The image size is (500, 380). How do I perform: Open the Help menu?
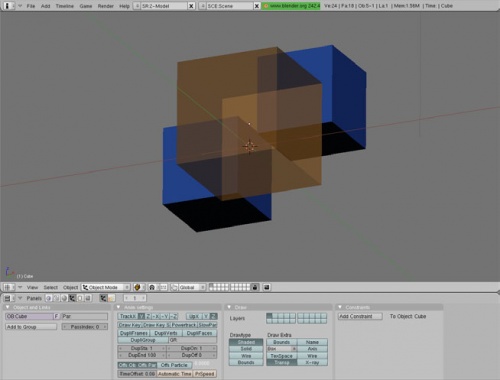124,6
